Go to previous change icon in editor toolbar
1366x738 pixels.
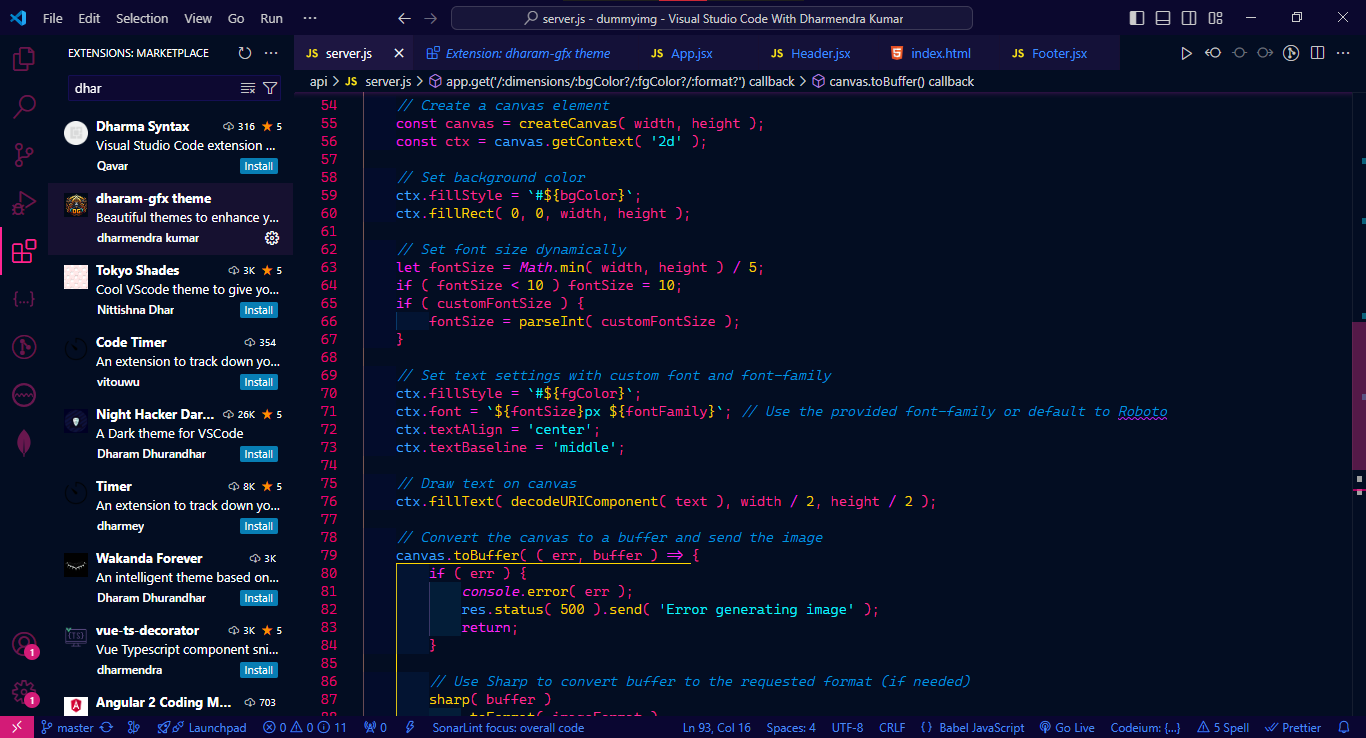(1213, 54)
